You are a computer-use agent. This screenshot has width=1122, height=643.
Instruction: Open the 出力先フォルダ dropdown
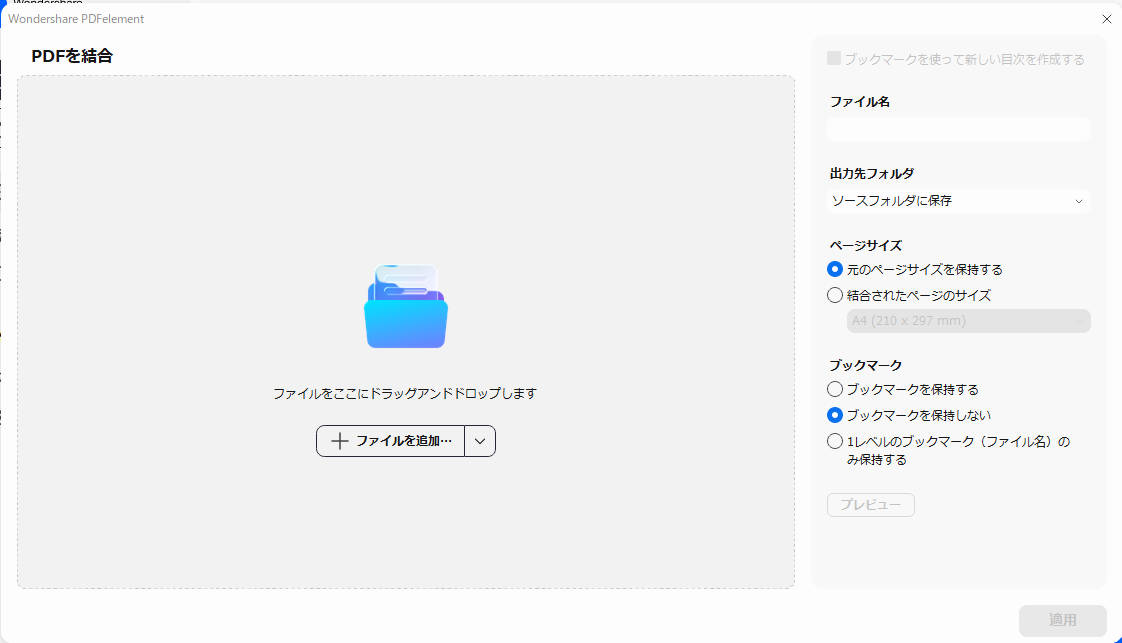(x=958, y=201)
